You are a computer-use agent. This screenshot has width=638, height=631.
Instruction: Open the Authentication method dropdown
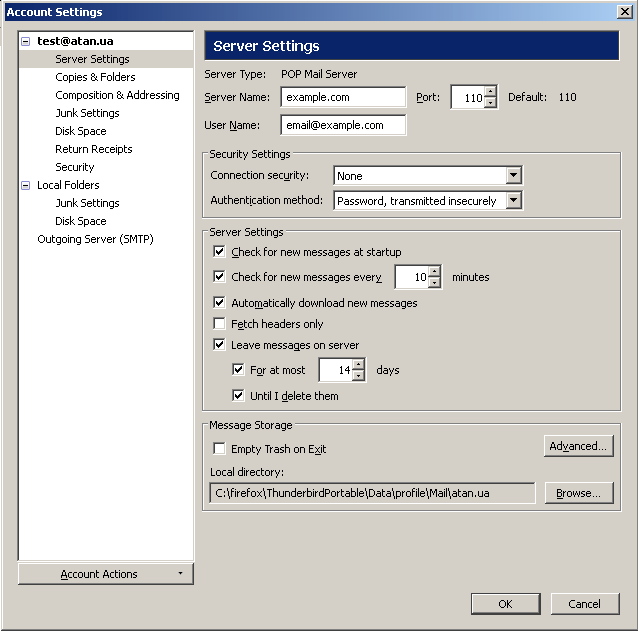tap(513, 201)
